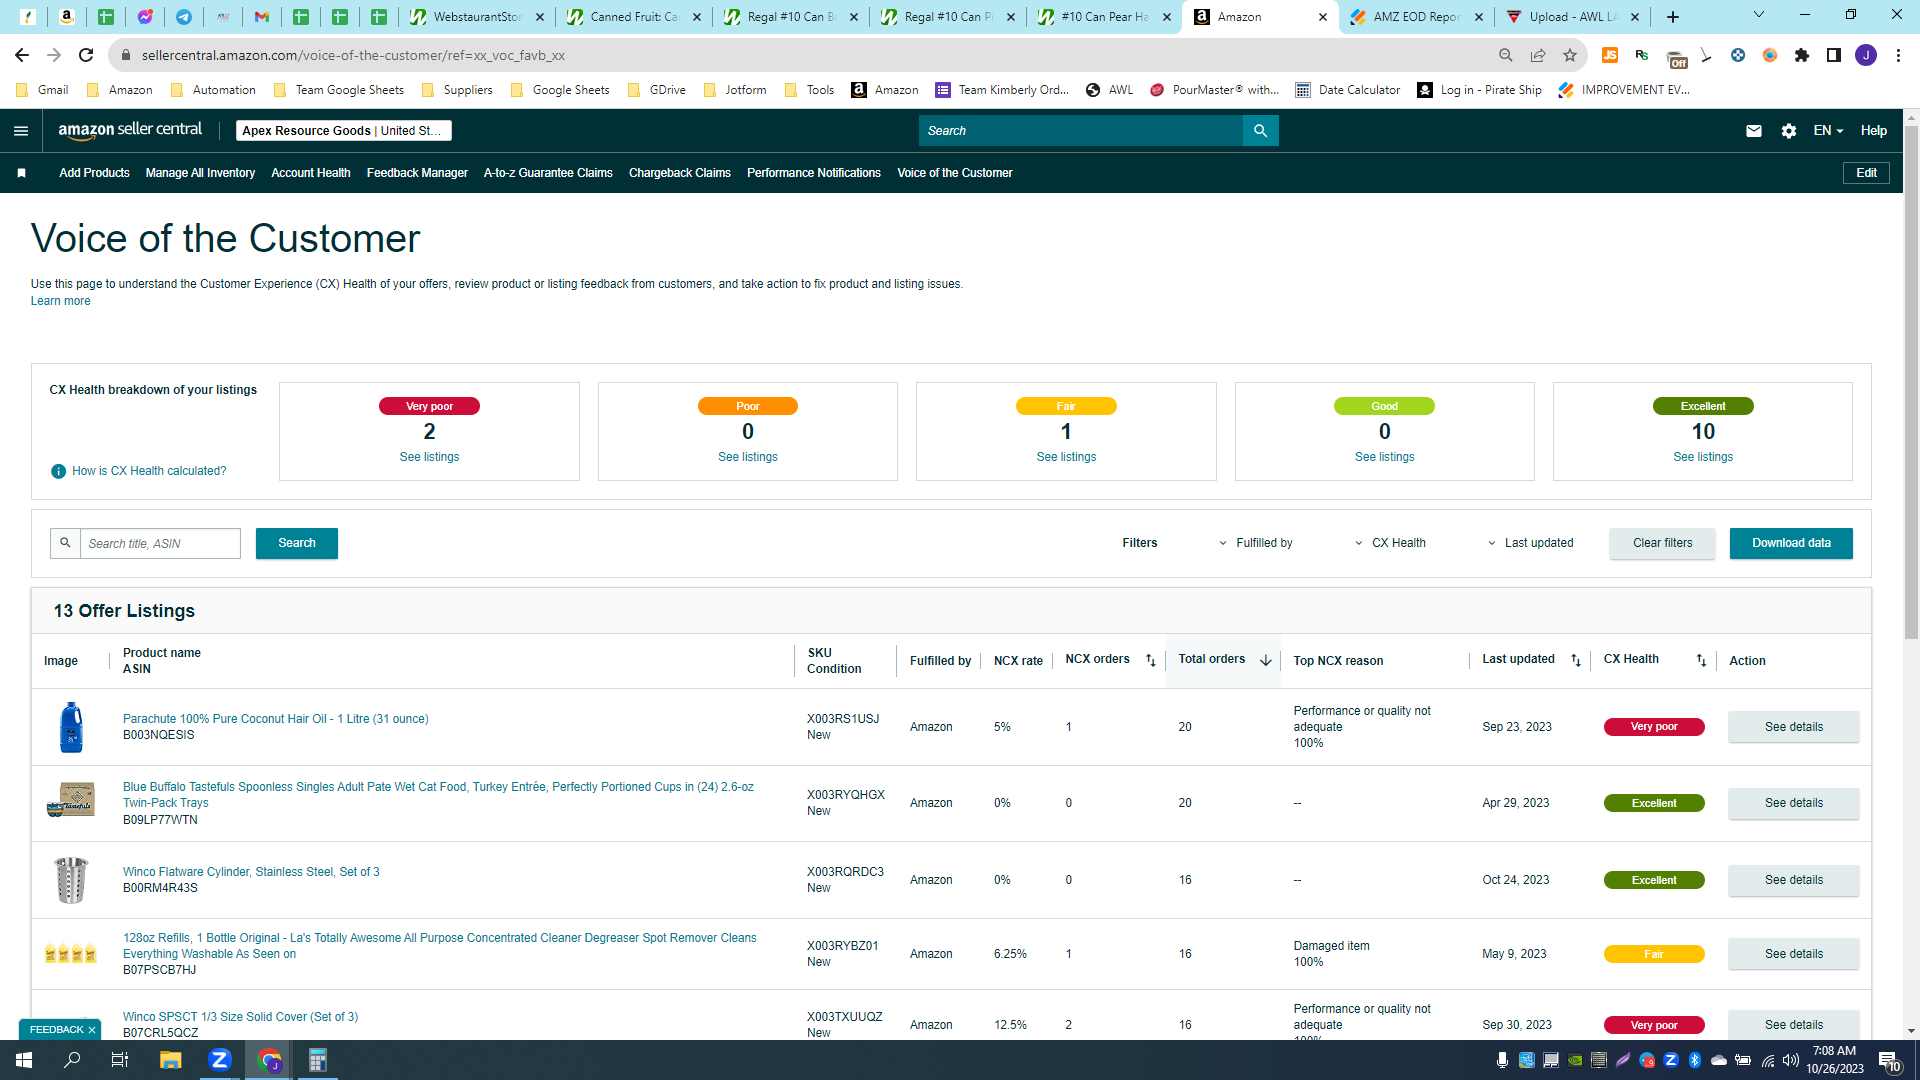Image resolution: width=1920 pixels, height=1080 pixels.
Task: Click the Clear filters button
Action: click(1662, 543)
